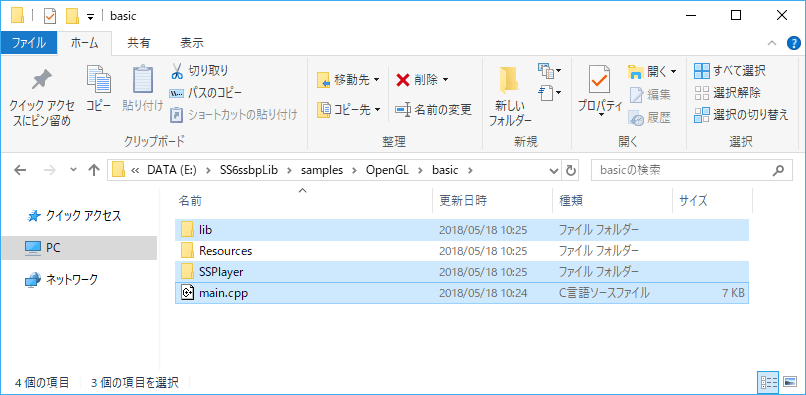The height and width of the screenshot is (395, 806).
Task: Select the main.cpp file
Action: pos(462,293)
